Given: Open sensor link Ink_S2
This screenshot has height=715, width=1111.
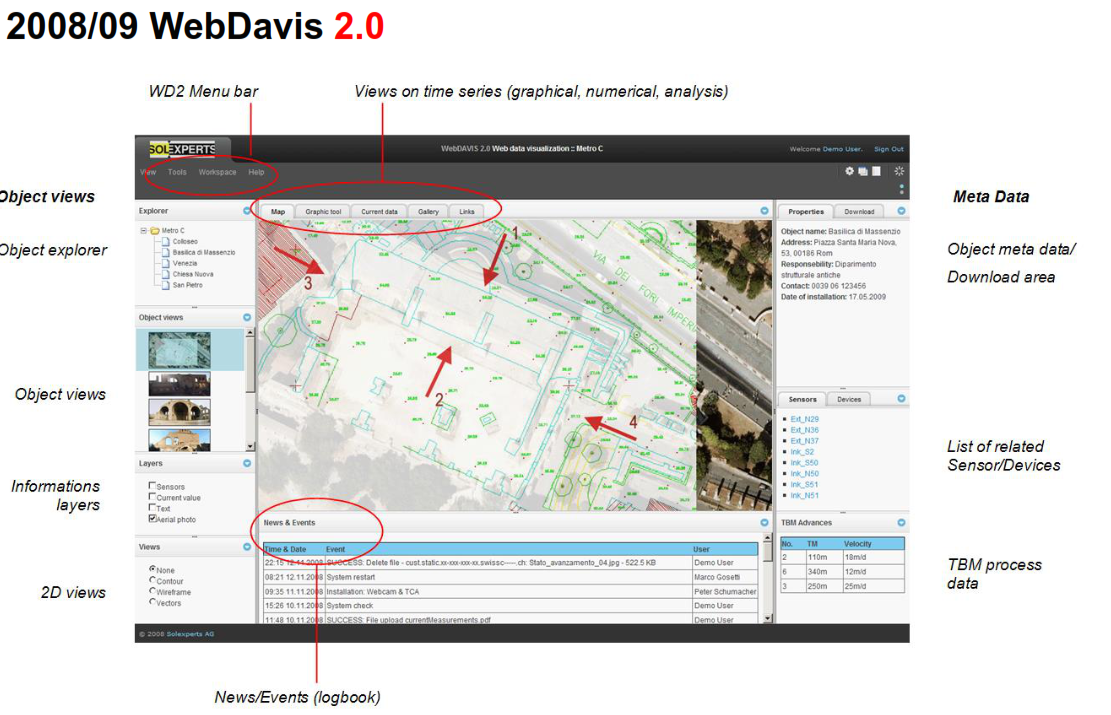Looking at the screenshot, I should 802,451.
